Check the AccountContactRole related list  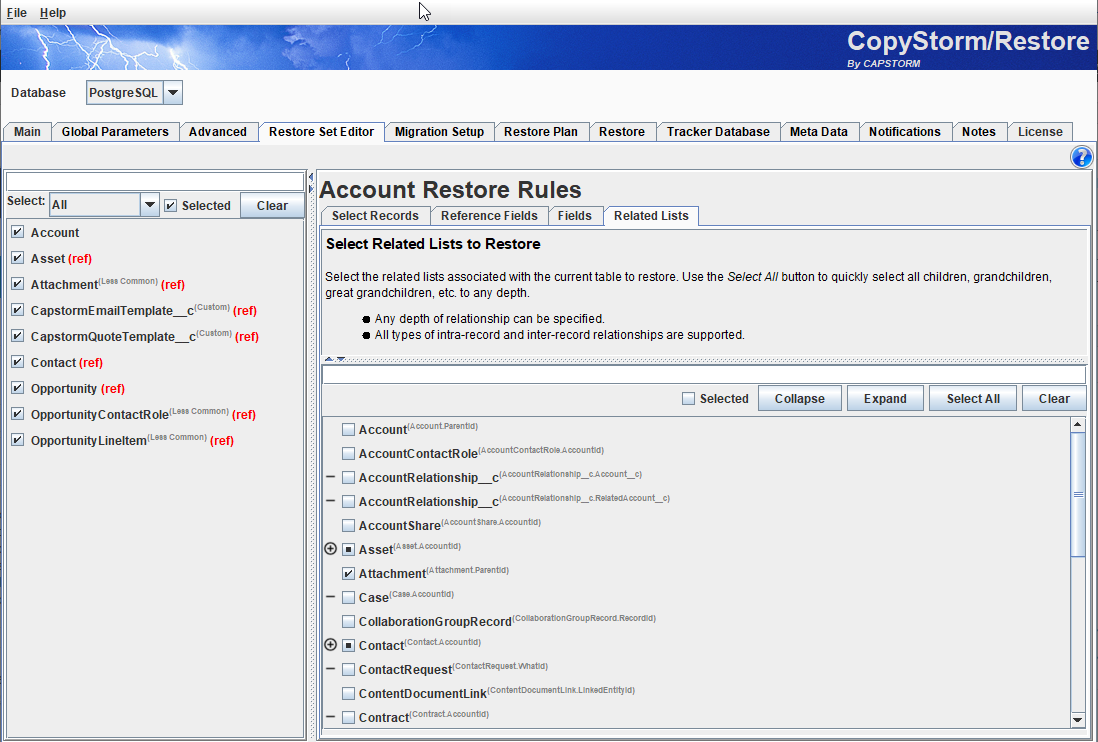(x=348, y=453)
